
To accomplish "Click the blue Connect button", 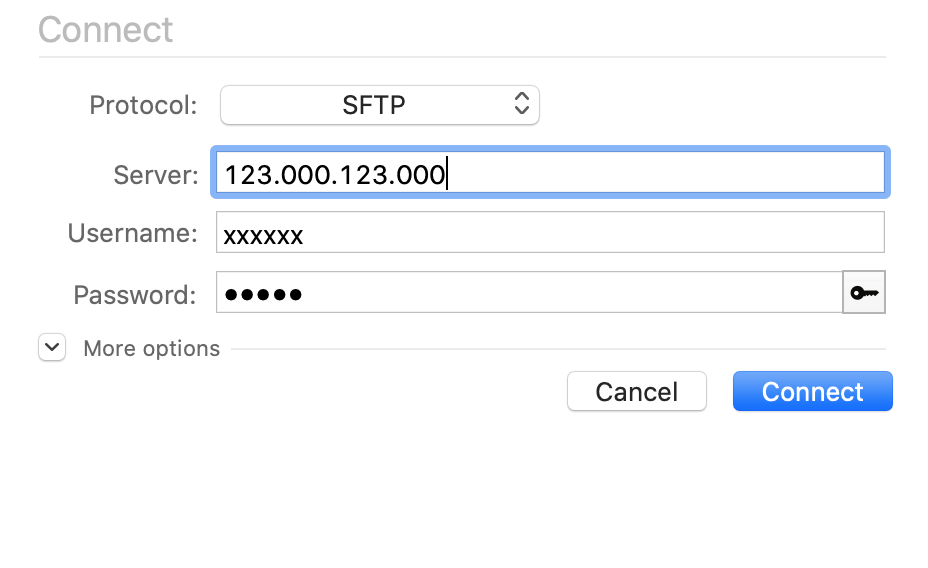I will 812,391.
